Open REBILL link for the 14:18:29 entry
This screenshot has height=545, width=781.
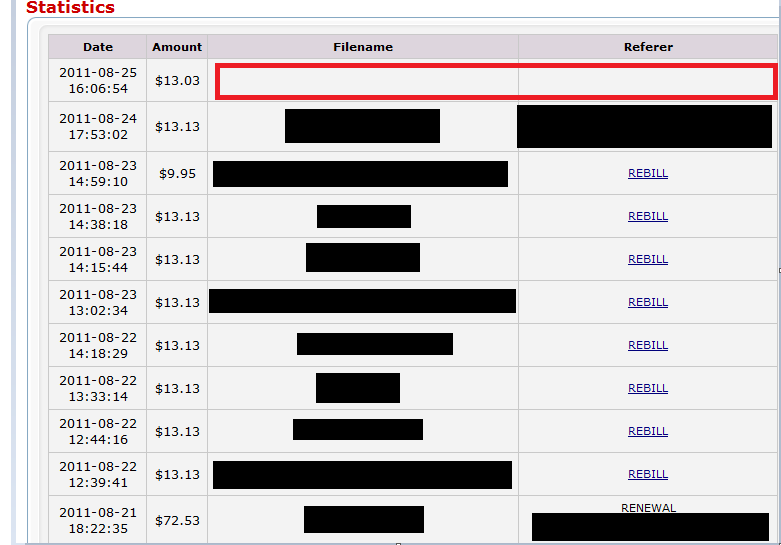(648, 345)
